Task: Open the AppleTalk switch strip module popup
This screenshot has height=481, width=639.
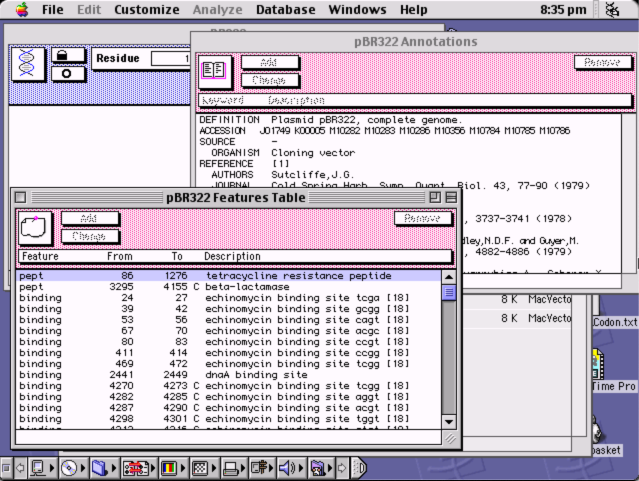Action: pyautogui.click(x=39, y=468)
